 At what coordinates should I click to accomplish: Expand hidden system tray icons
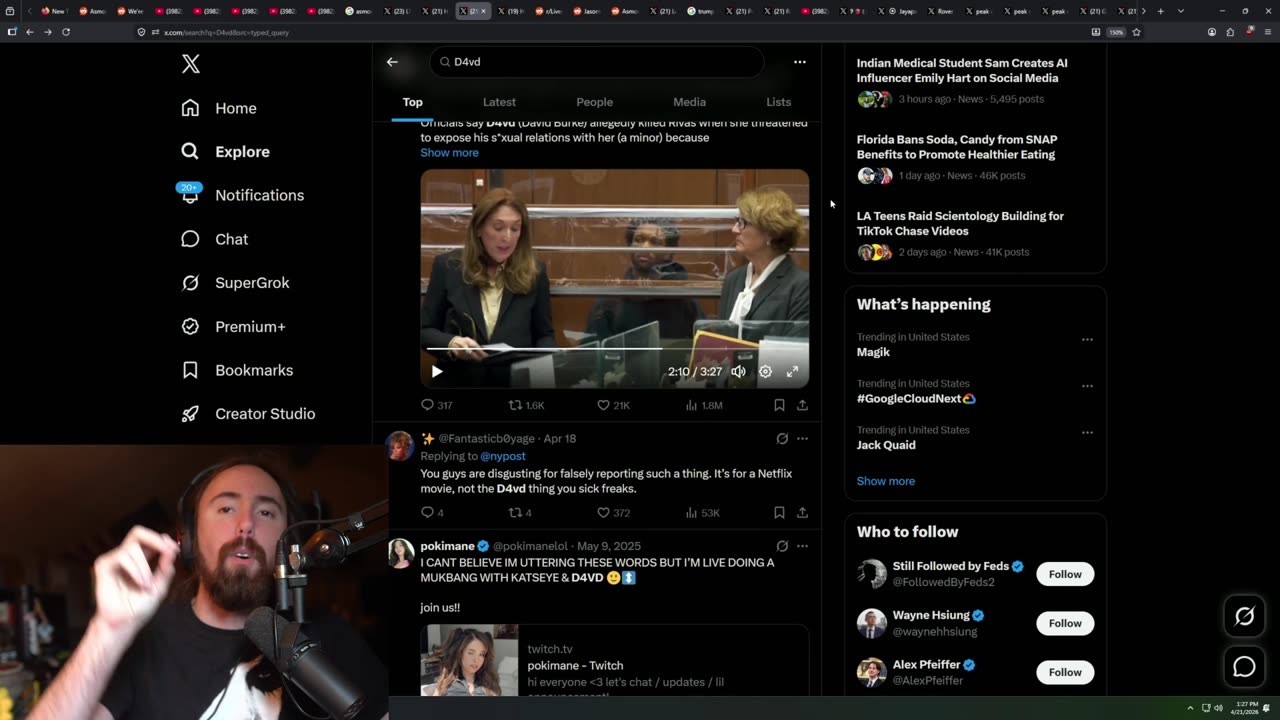coord(1190,708)
